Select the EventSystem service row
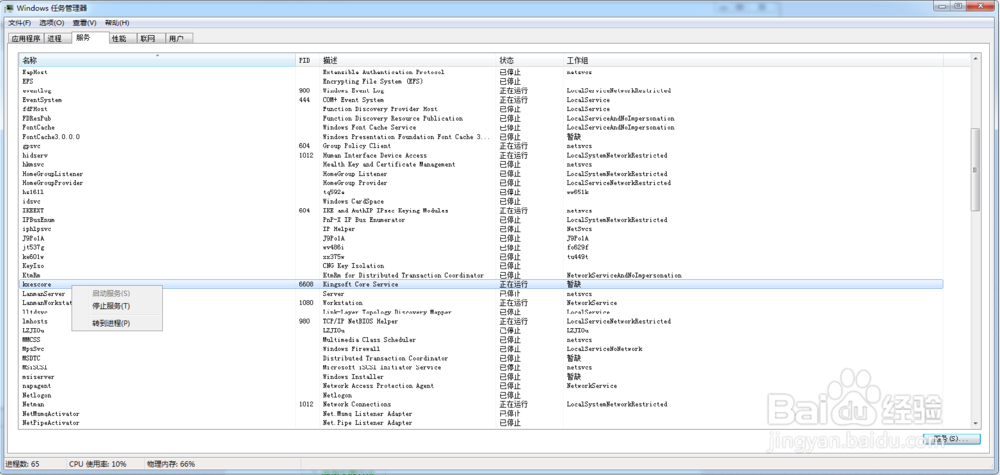 click(x=481, y=100)
